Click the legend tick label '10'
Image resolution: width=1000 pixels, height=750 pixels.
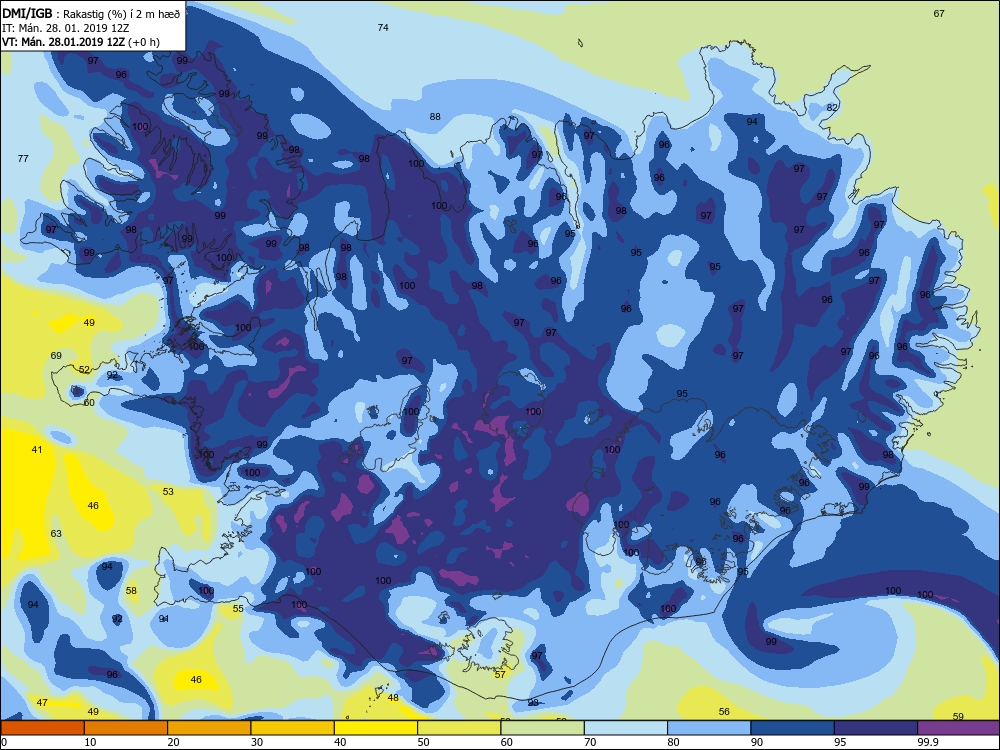point(91,742)
